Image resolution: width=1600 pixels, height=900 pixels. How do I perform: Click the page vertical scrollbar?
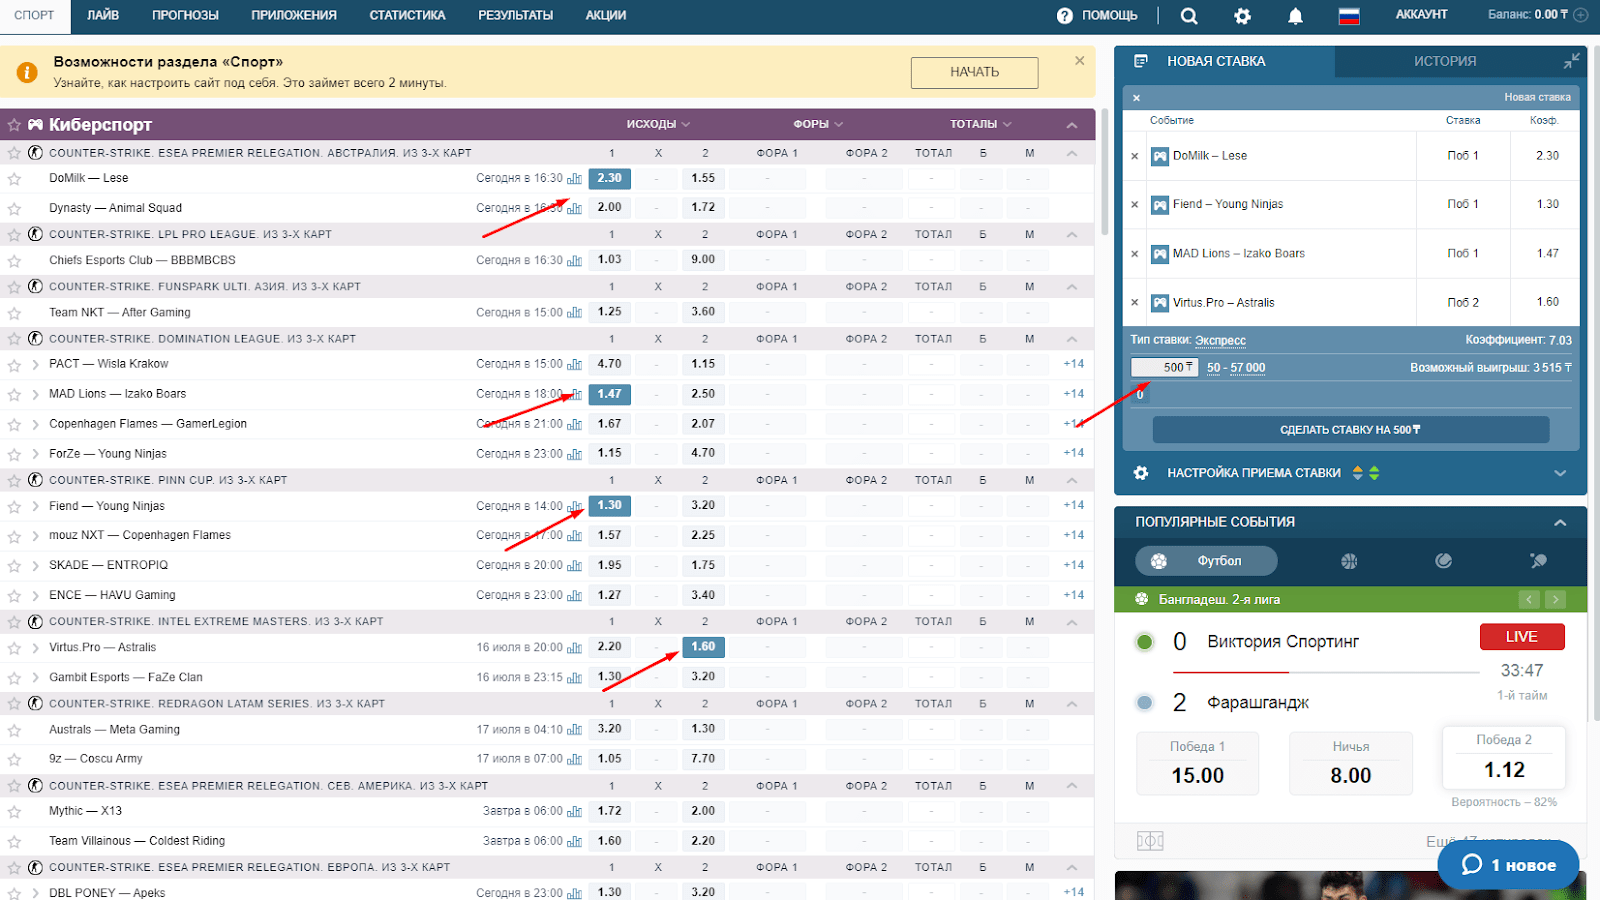[1104, 172]
